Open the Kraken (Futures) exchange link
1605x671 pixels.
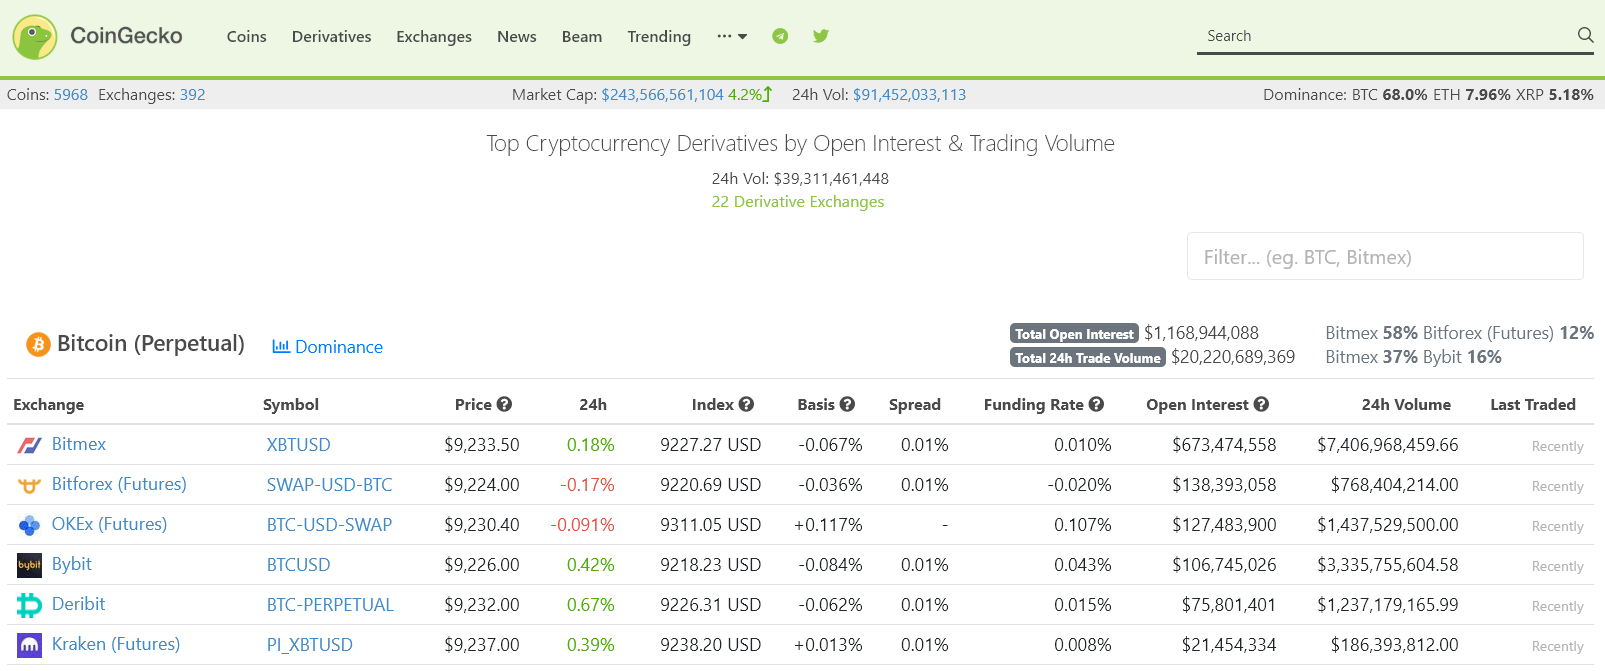coord(116,644)
